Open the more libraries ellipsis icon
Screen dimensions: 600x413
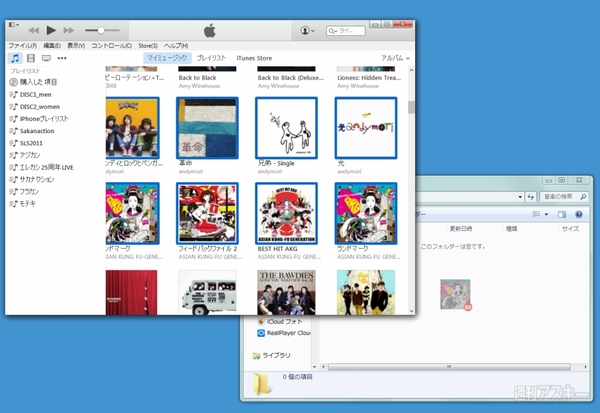62,58
